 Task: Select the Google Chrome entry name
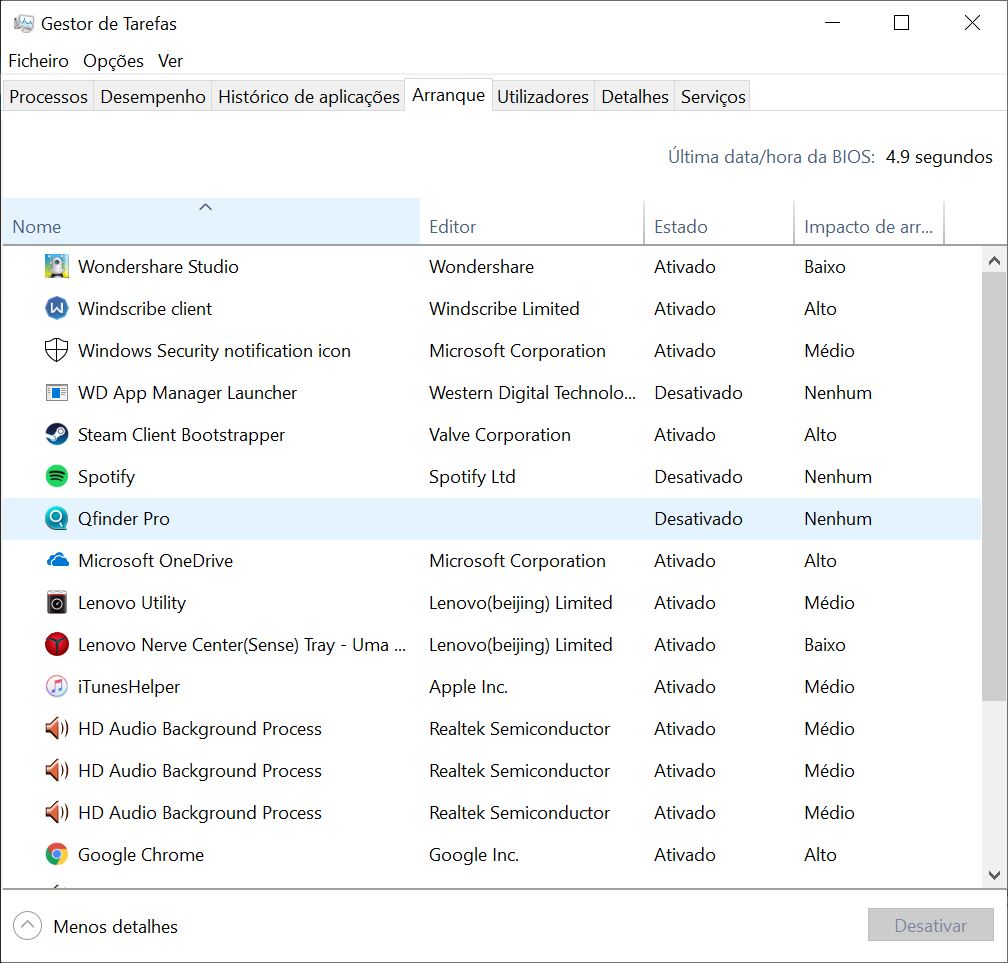click(141, 855)
